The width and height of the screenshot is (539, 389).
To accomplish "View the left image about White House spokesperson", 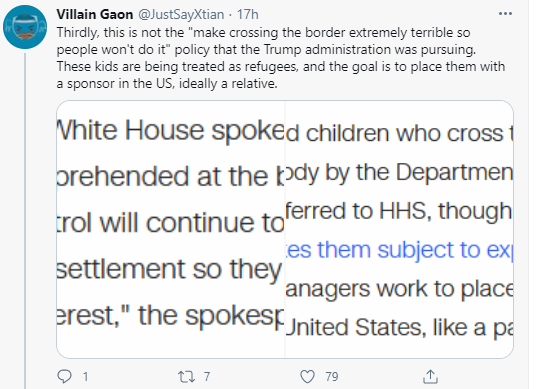I will 170,229.
